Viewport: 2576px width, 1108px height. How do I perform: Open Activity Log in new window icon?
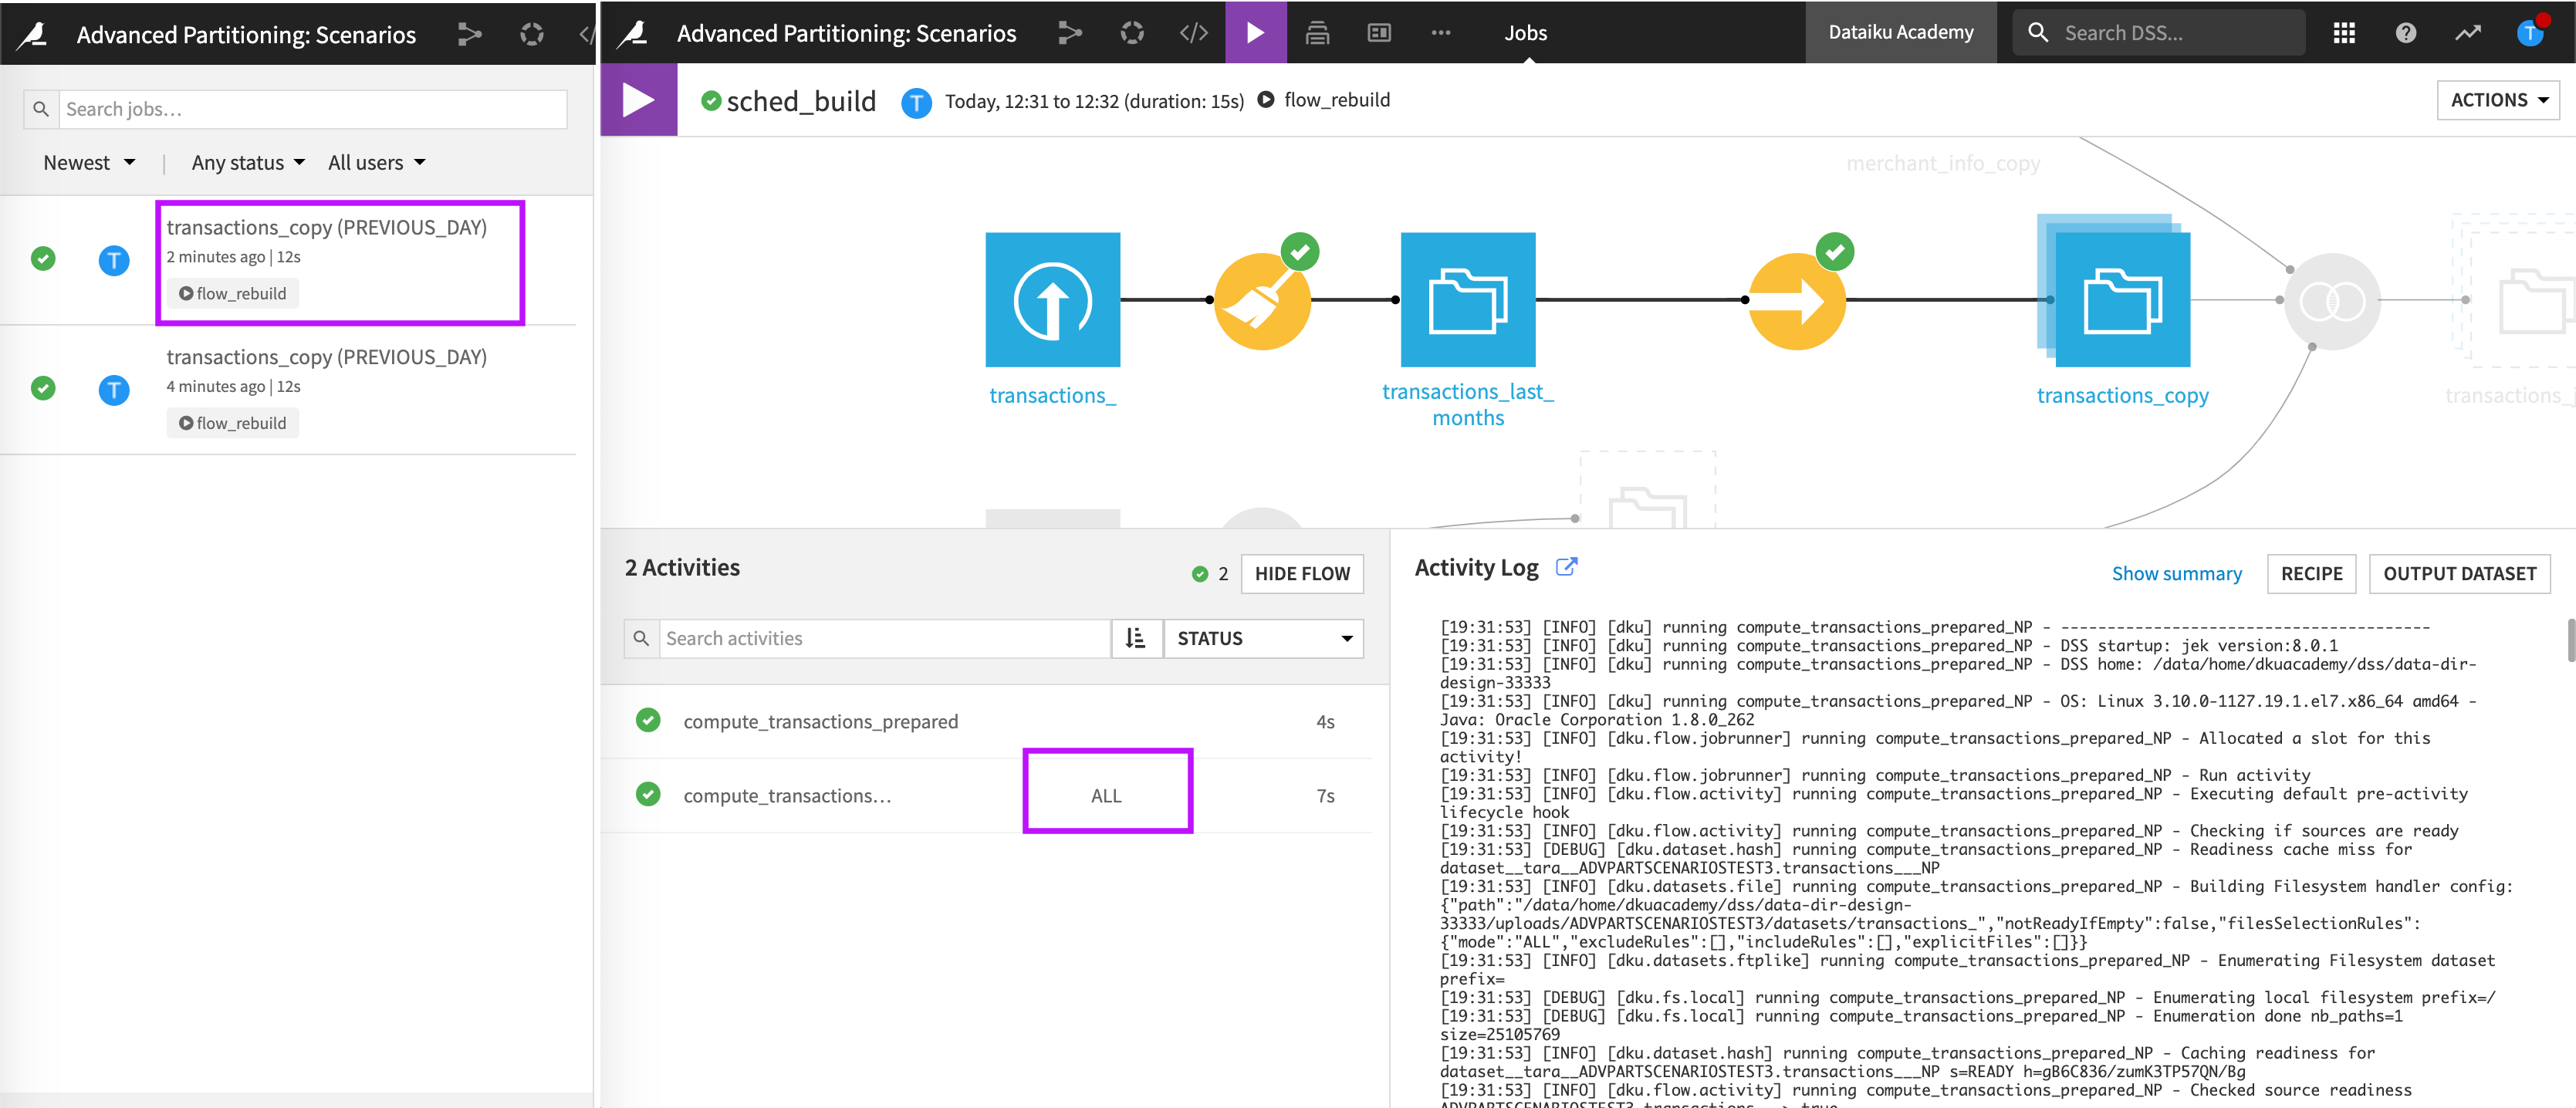click(1566, 567)
